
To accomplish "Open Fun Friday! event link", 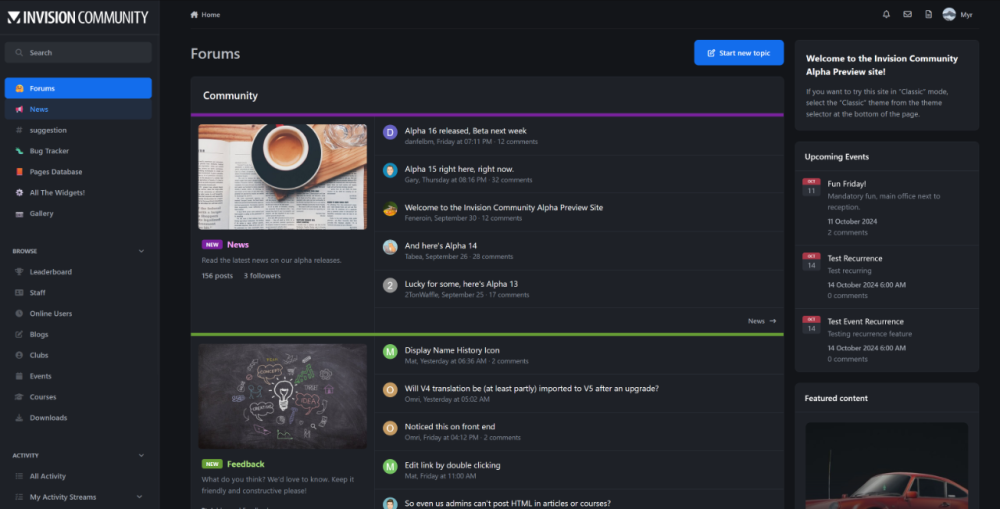I will click(x=846, y=184).
